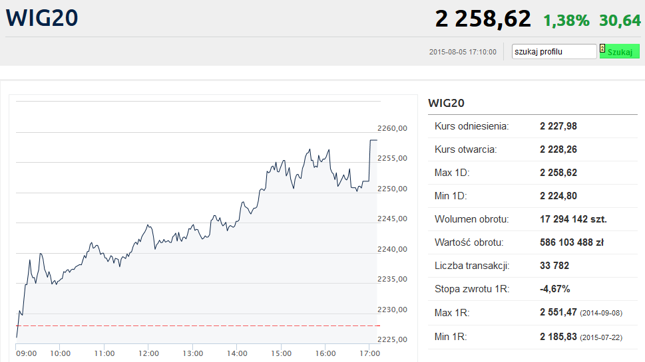The height and width of the screenshot is (362, 645).
Task: Click the green Szukaj search button
Action: 619,51
